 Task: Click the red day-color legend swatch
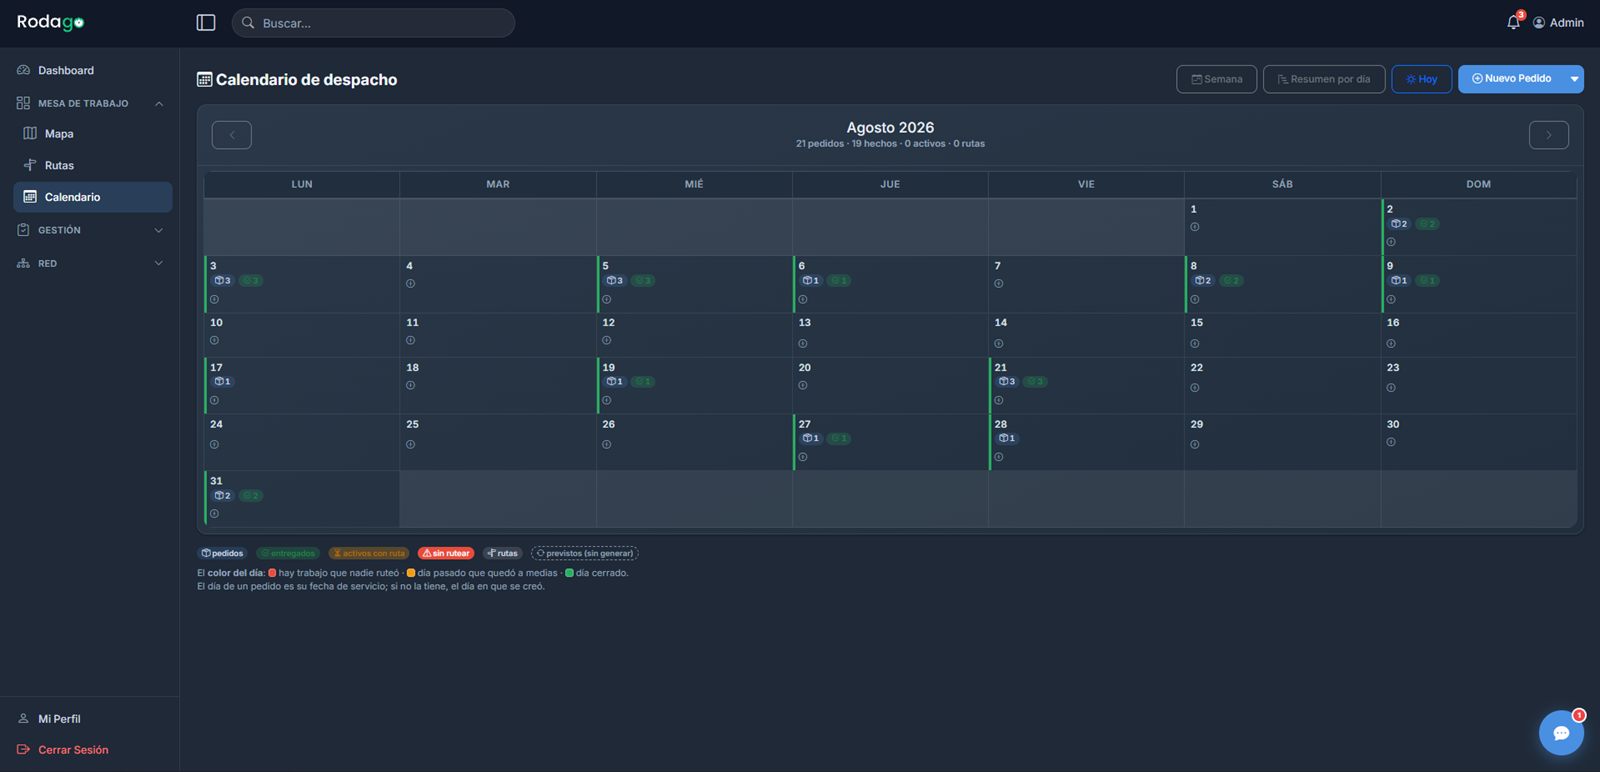coord(272,573)
